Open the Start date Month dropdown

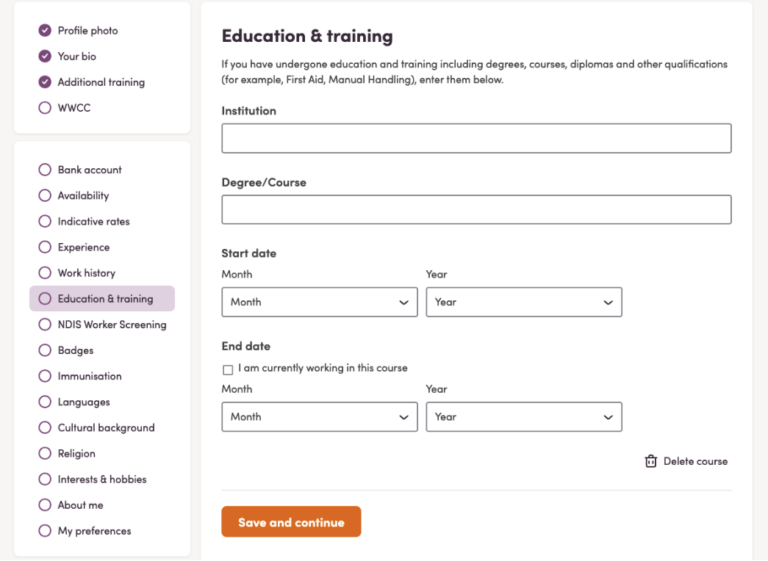point(319,302)
